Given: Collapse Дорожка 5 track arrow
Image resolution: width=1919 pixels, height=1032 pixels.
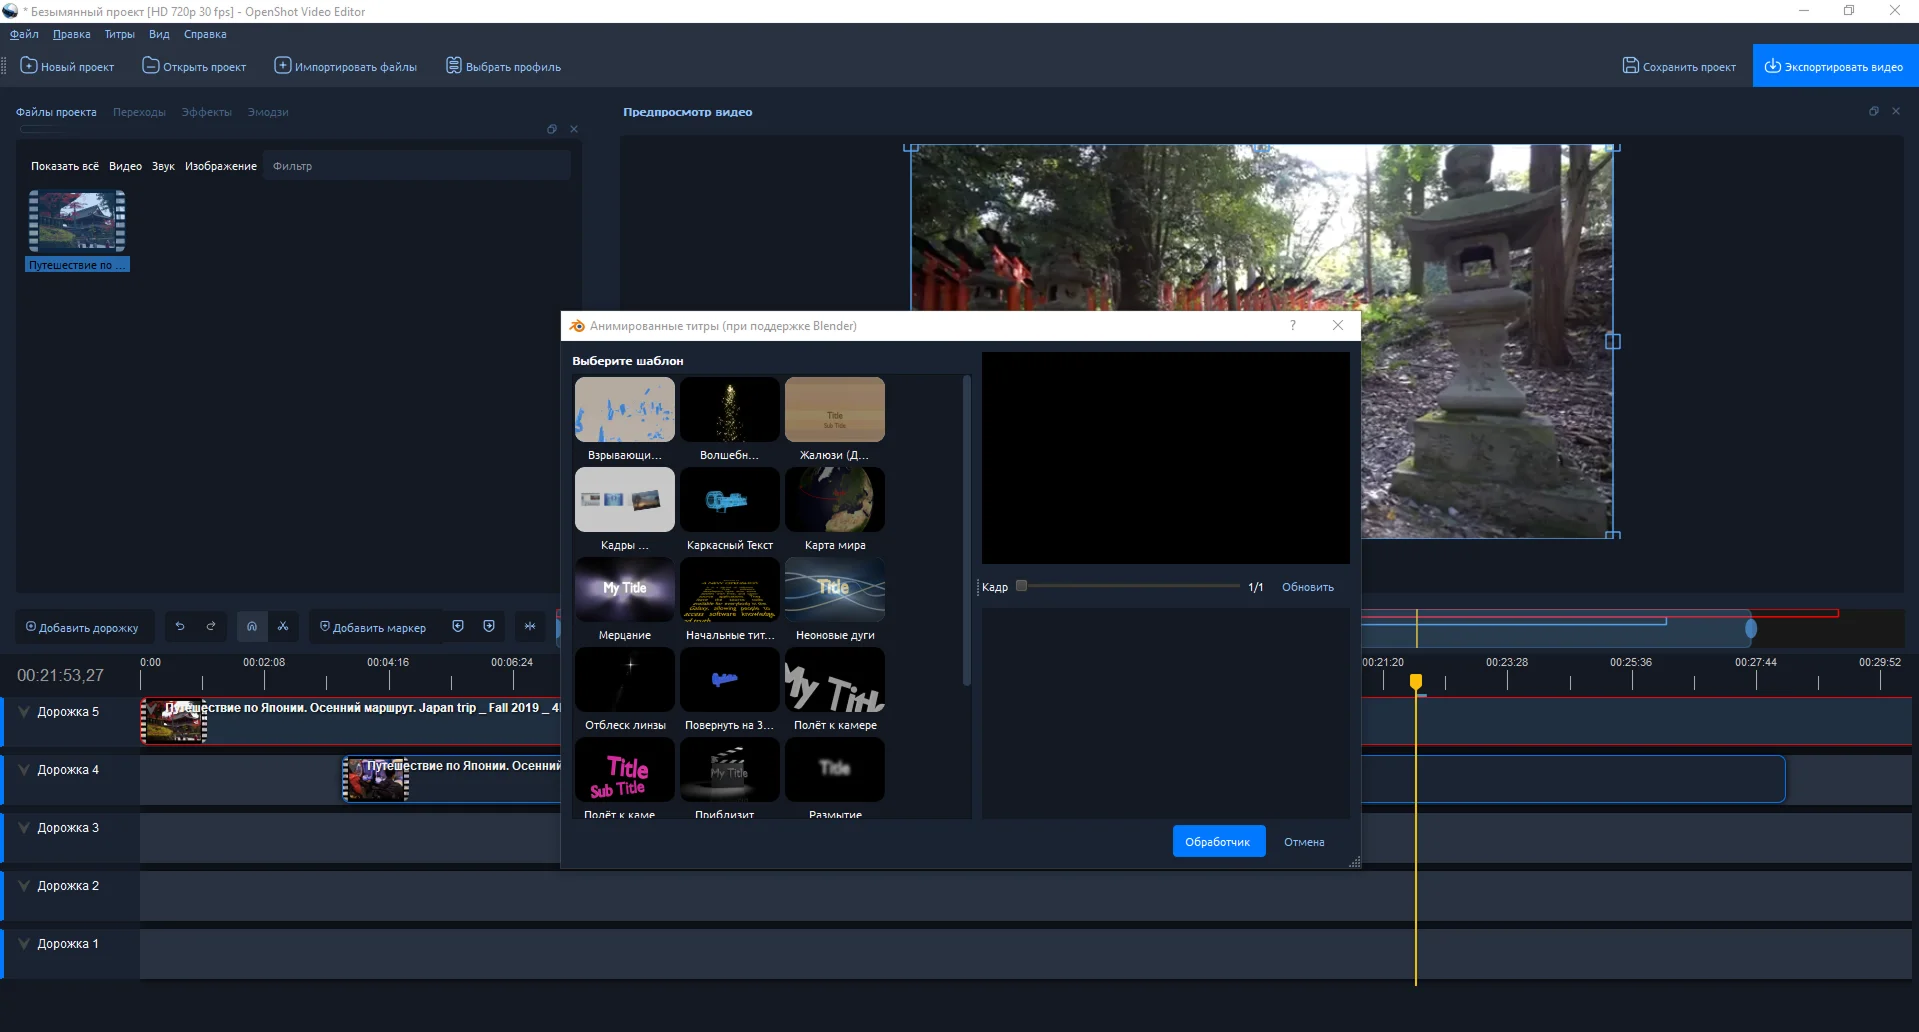Looking at the screenshot, I should click(x=24, y=712).
